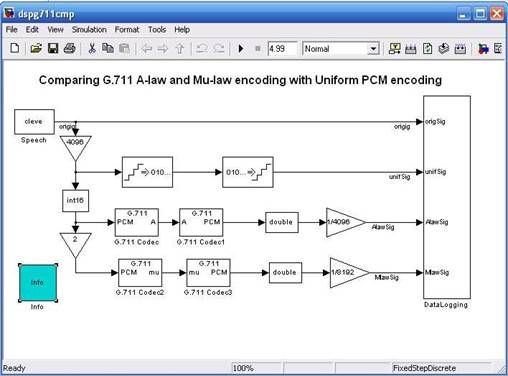This screenshot has height=376, width=508.
Task: Print the model using printer icon
Action: point(70,49)
